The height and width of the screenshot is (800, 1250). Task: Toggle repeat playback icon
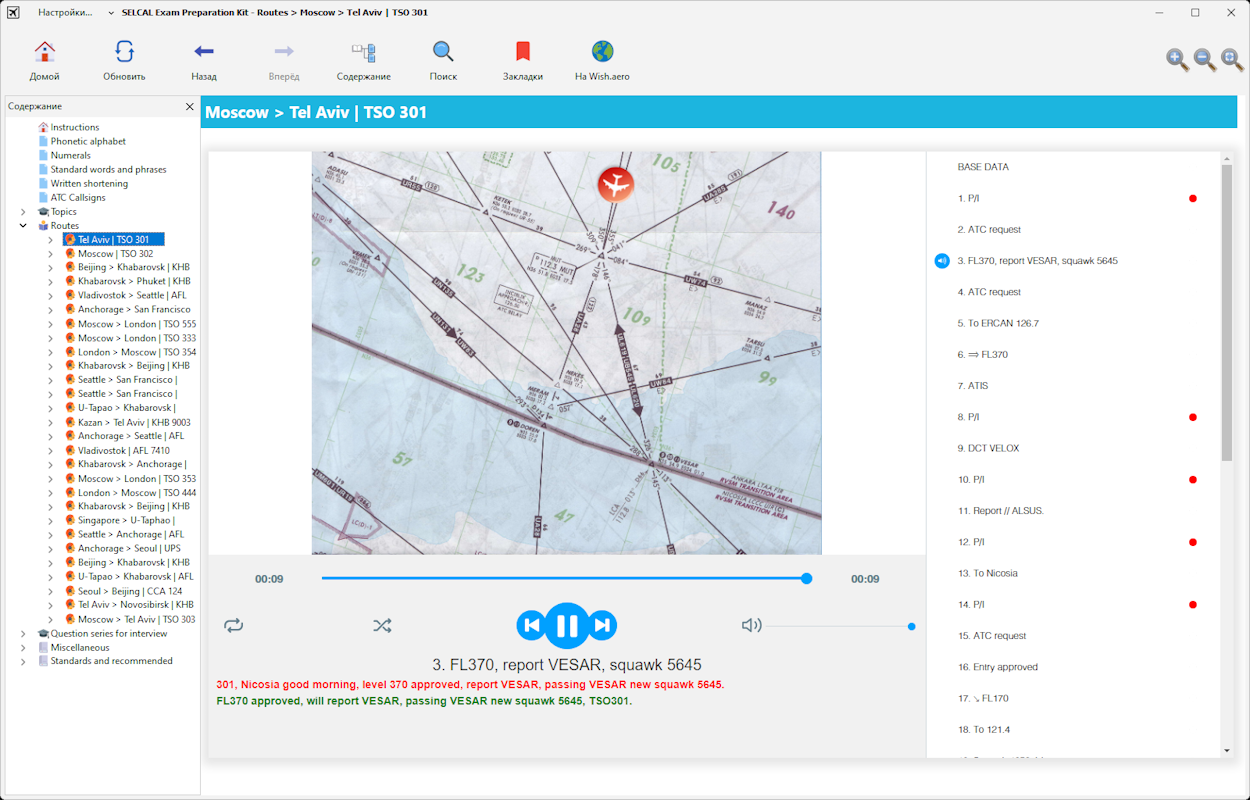[x=234, y=626]
